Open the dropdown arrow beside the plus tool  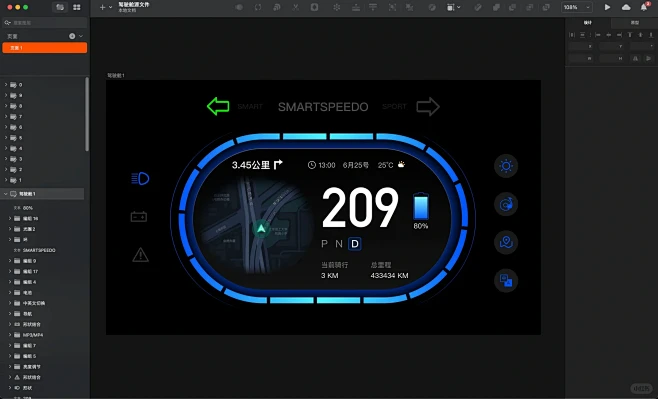111,7
